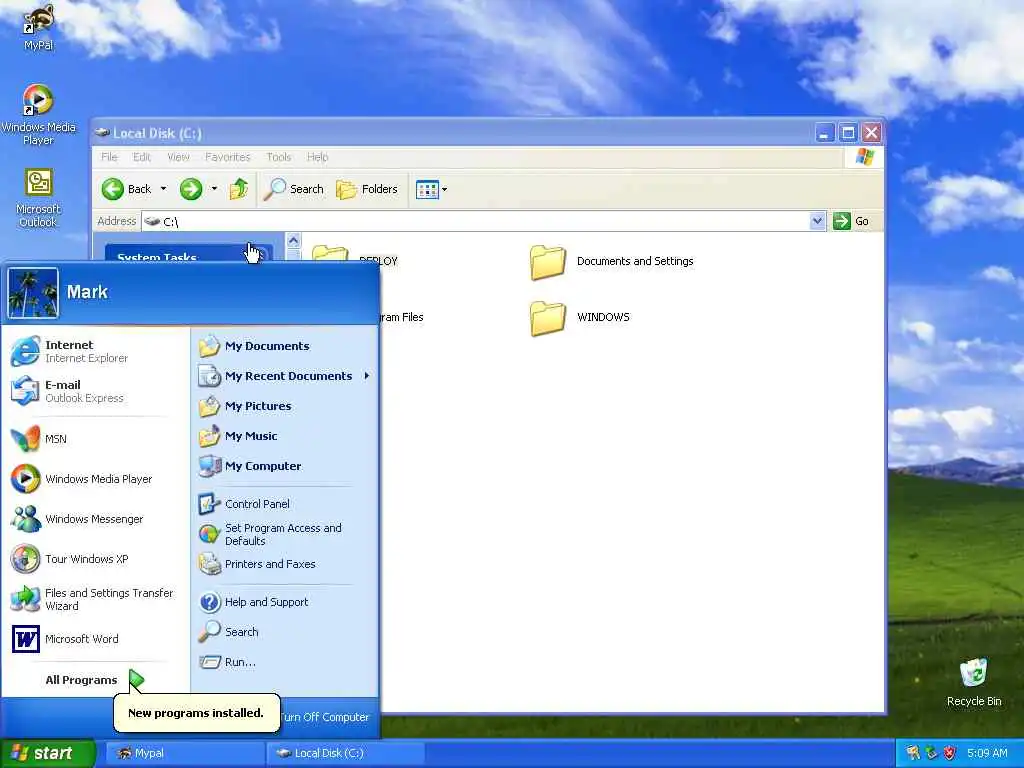Toggle the Folders pane button
Image resolution: width=1024 pixels, height=768 pixels.
[x=366, y=189]
